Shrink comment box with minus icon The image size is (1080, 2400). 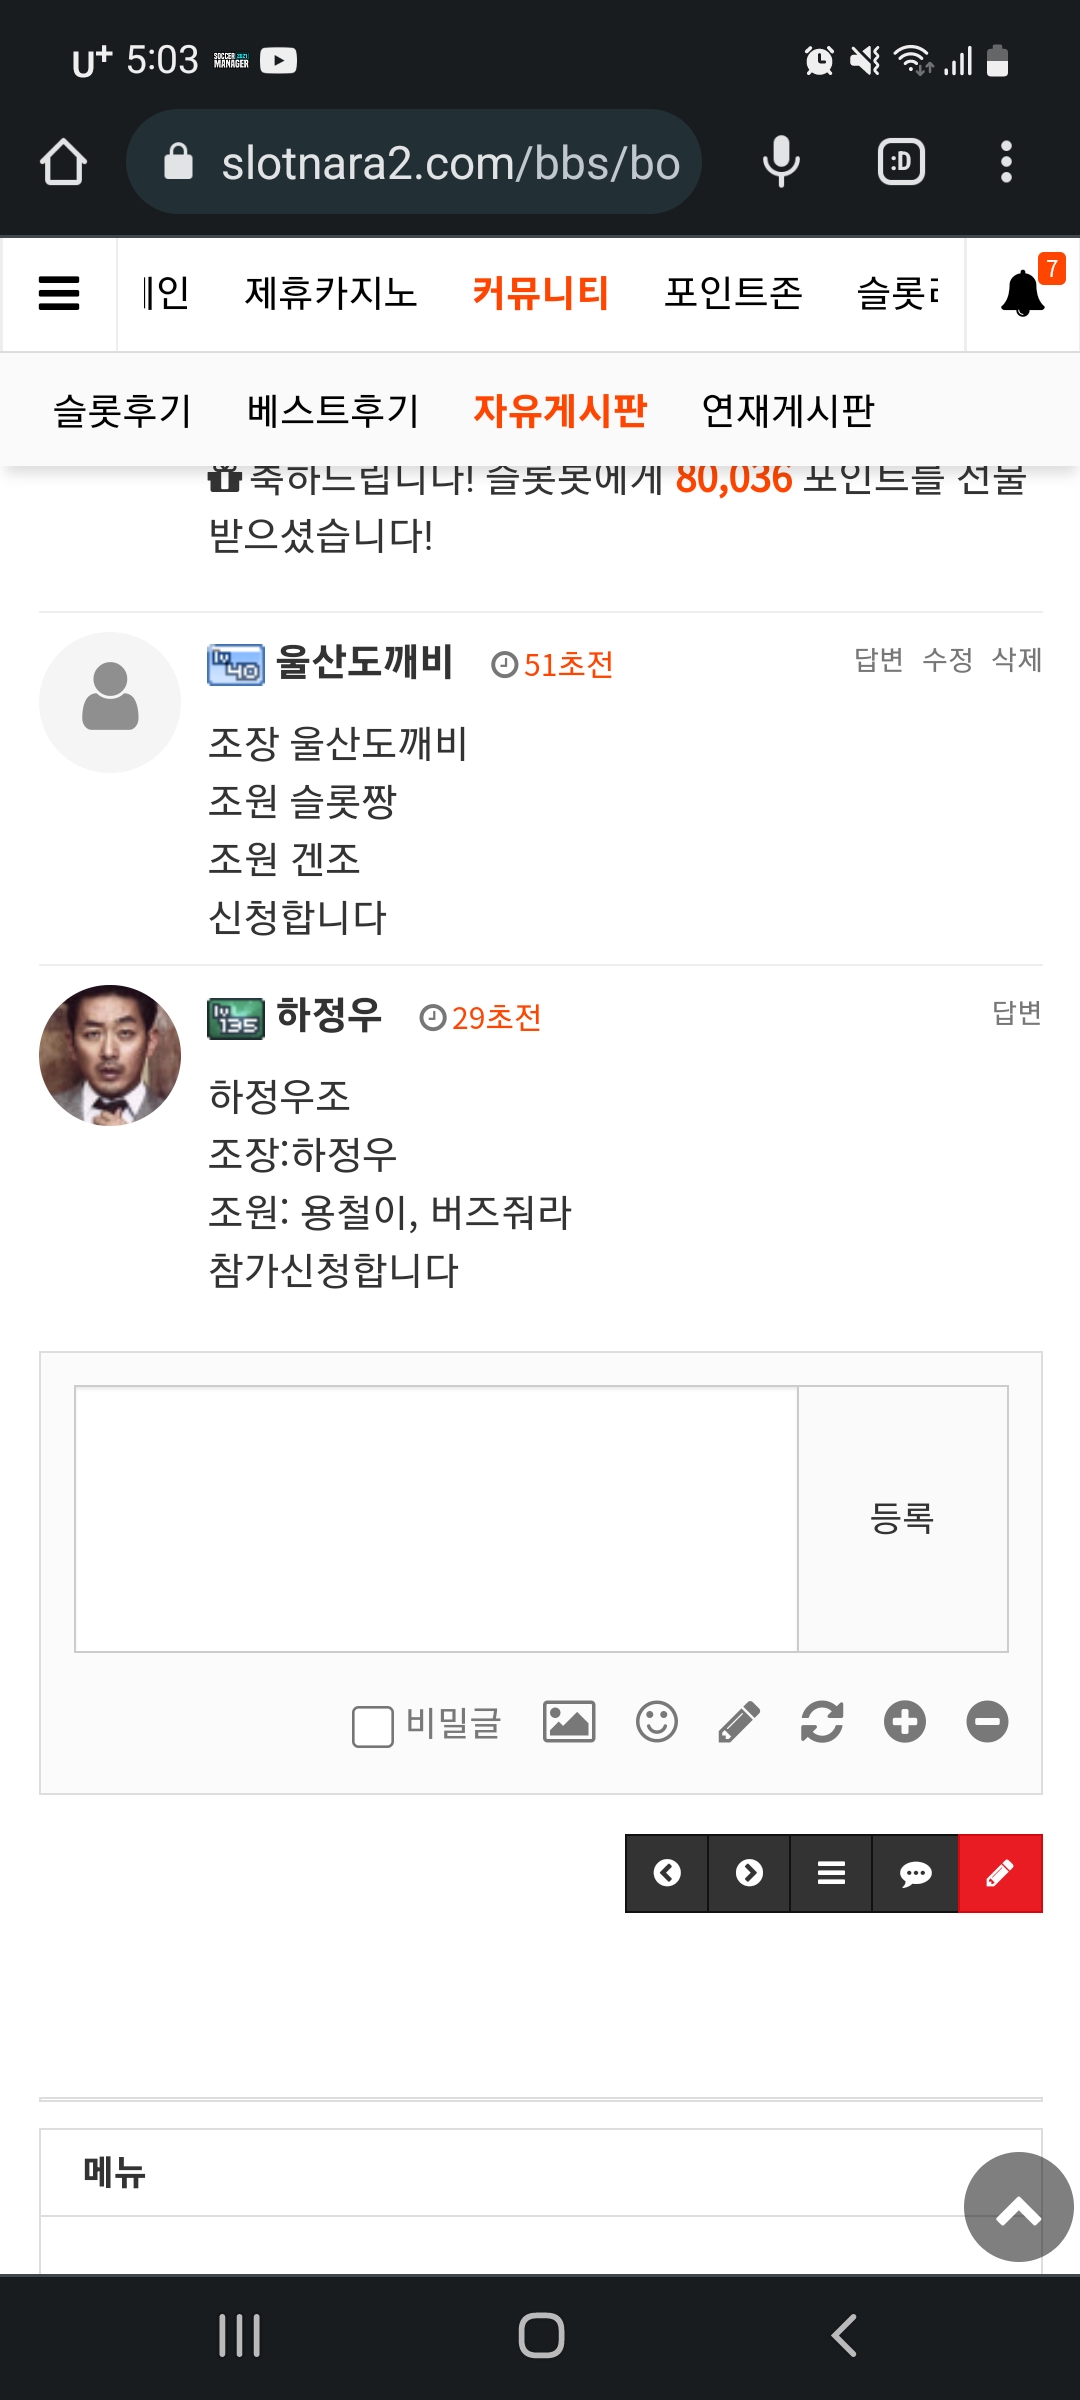click(x=987, y=1722)
